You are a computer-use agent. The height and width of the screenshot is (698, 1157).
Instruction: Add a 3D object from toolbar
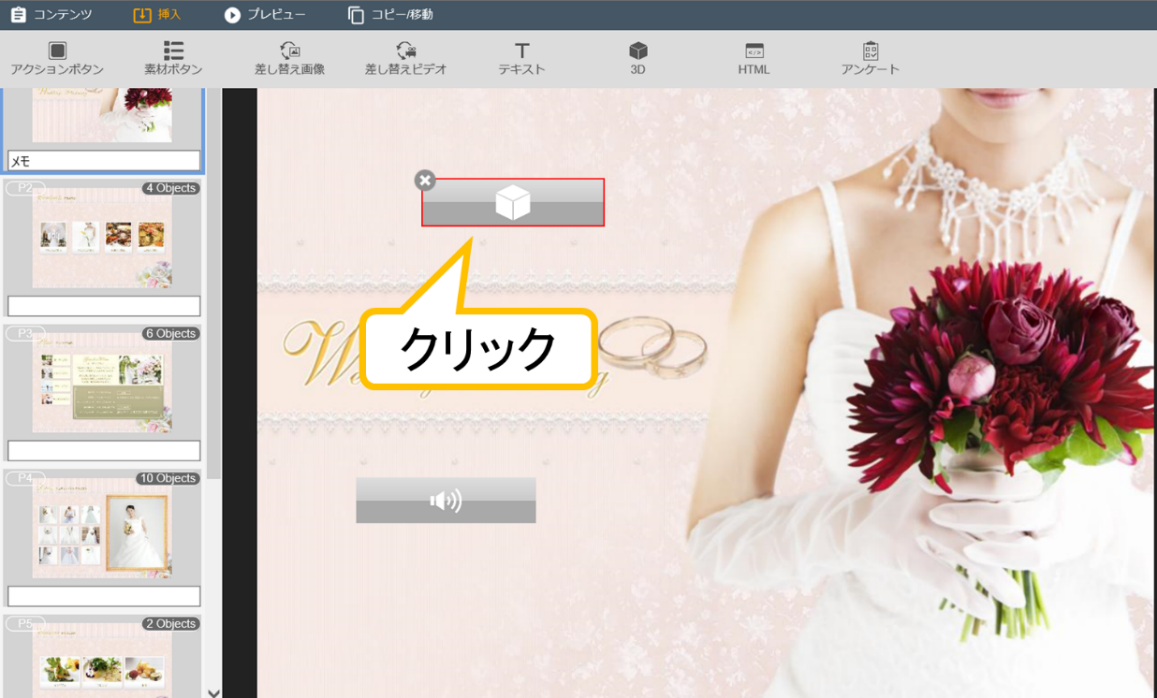point(637,58)
